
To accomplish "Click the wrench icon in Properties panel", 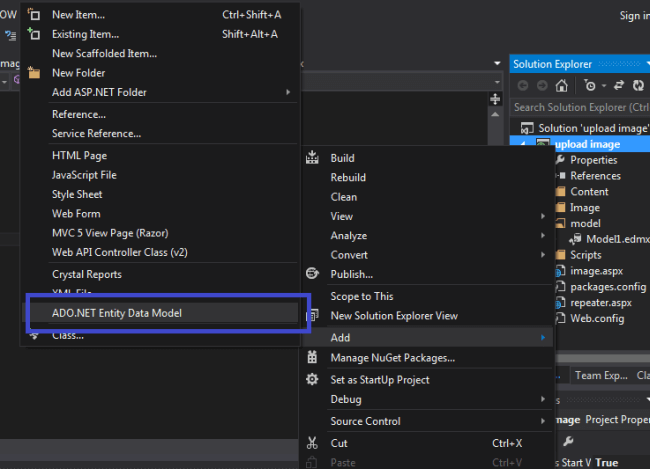I will tap(568, 441).
